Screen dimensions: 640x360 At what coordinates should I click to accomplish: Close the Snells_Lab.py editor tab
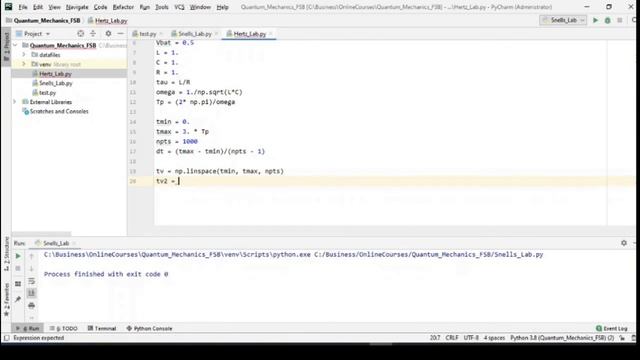pyautogui.click(x=217, y=34)
